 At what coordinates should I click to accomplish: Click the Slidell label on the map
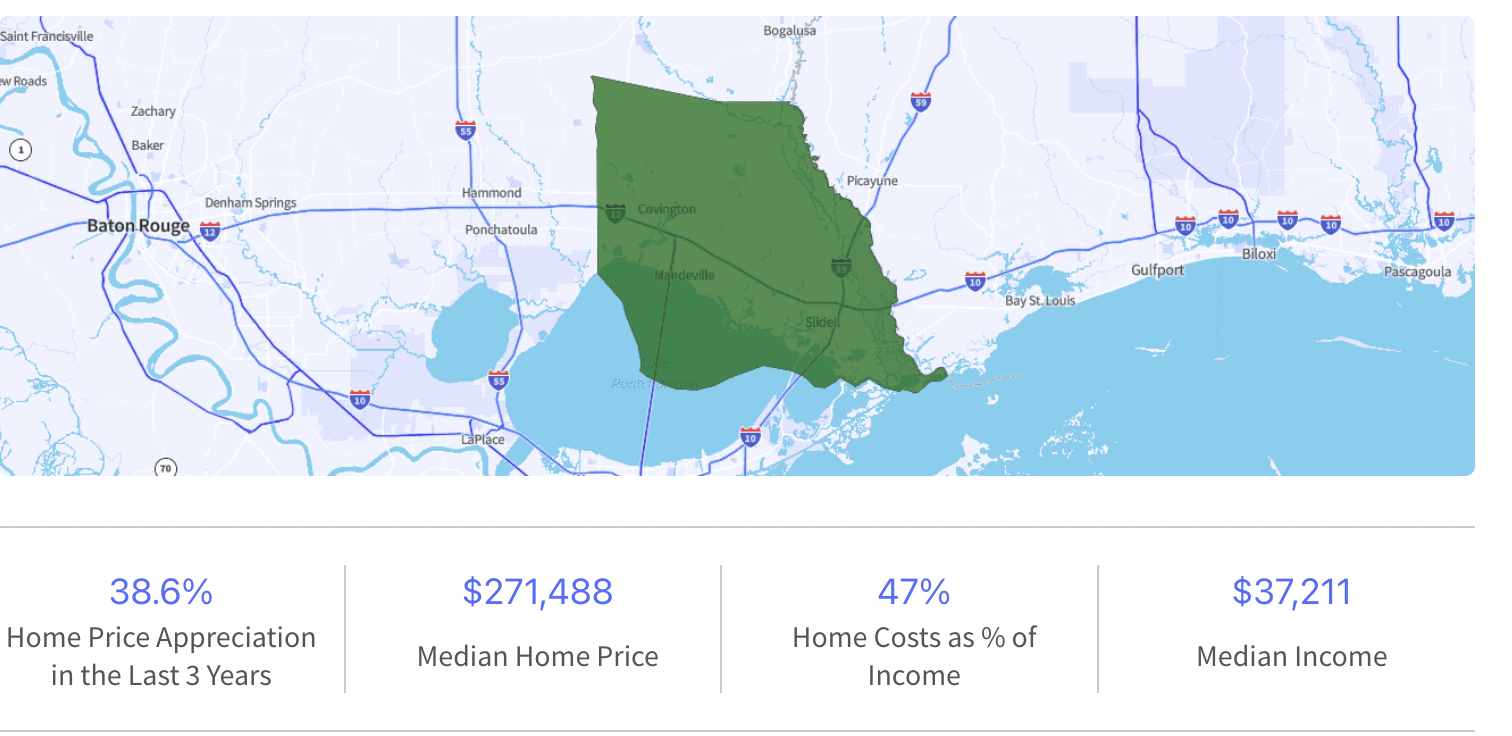coord(823,322)
